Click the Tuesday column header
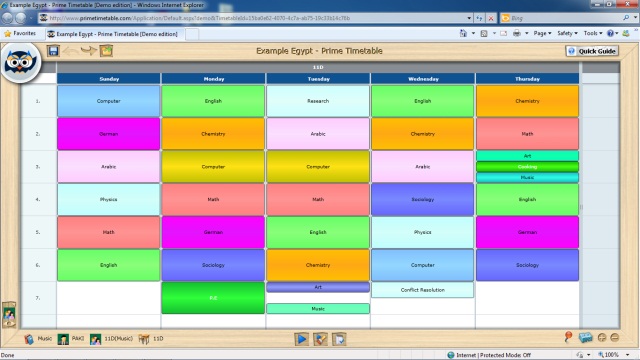 pyautogui.click(x=318, y=79)
